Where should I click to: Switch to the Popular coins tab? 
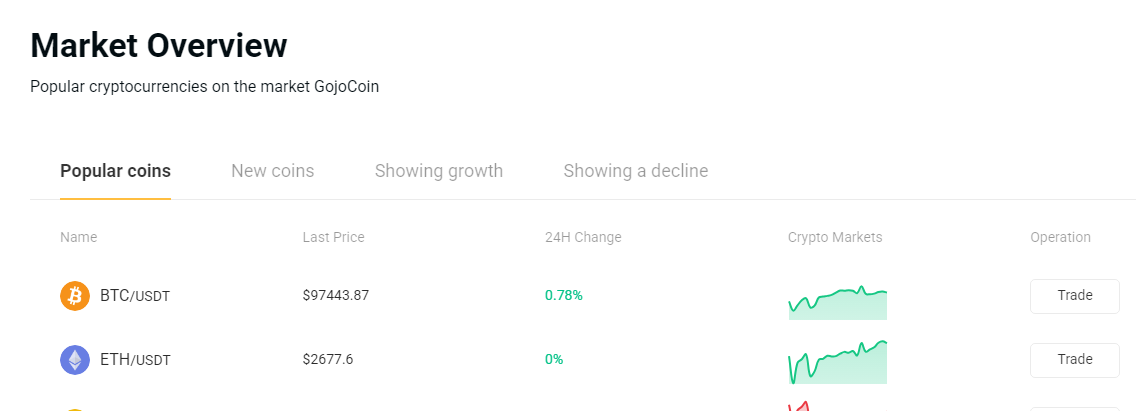coord(115,171)
